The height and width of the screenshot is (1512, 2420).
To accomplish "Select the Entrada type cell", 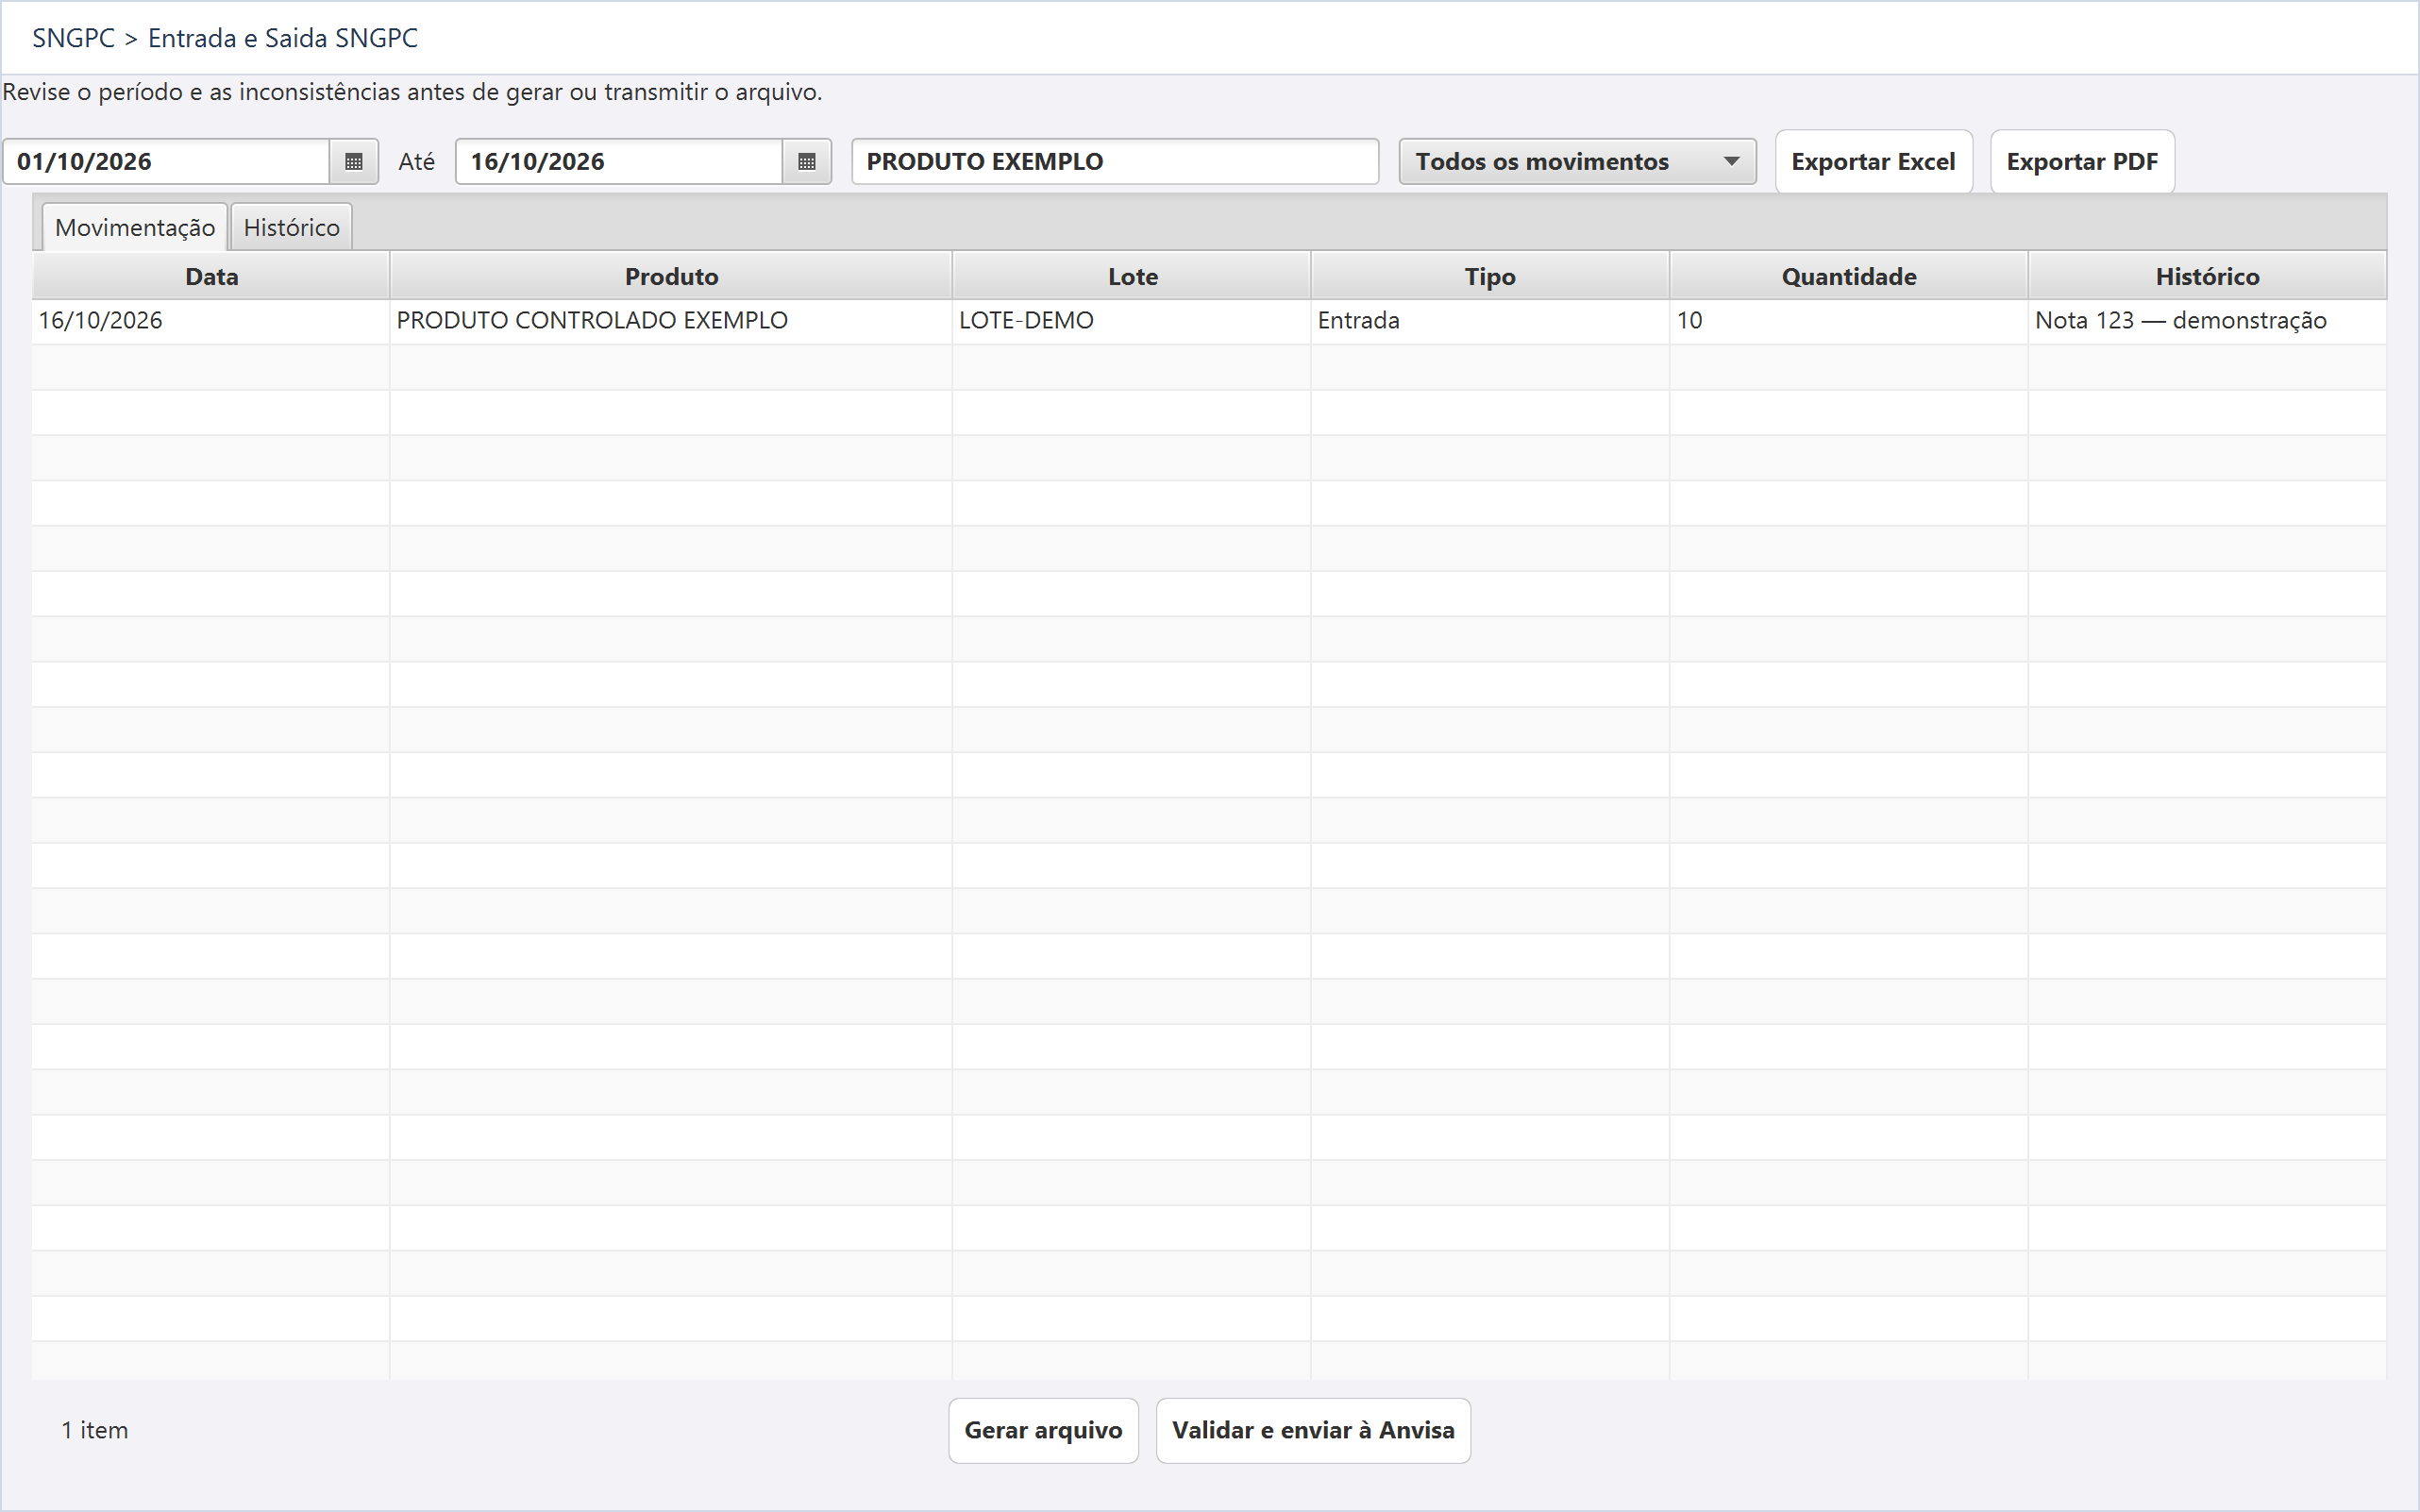I will point(1490,321).
